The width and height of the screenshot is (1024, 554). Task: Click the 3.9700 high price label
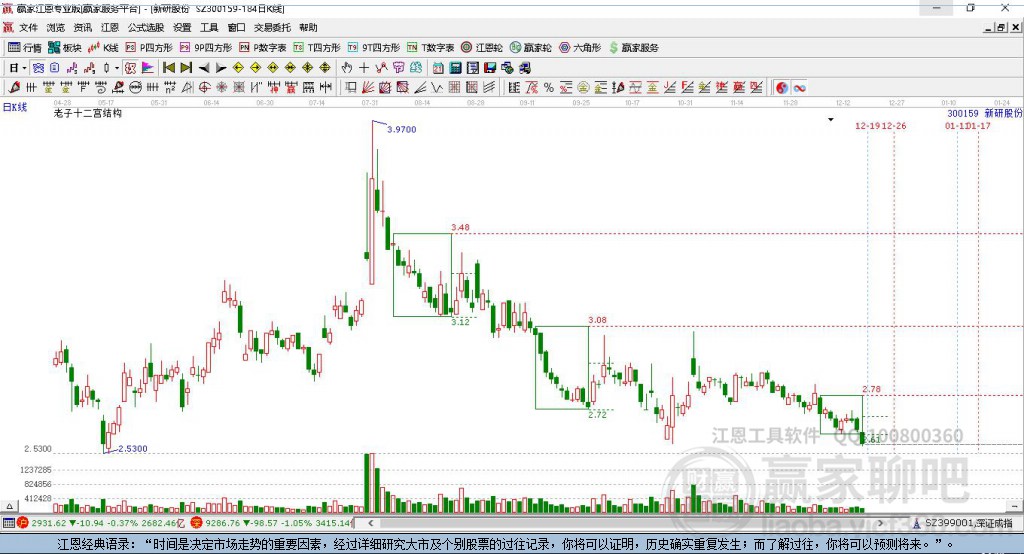(x=402, y=129)
